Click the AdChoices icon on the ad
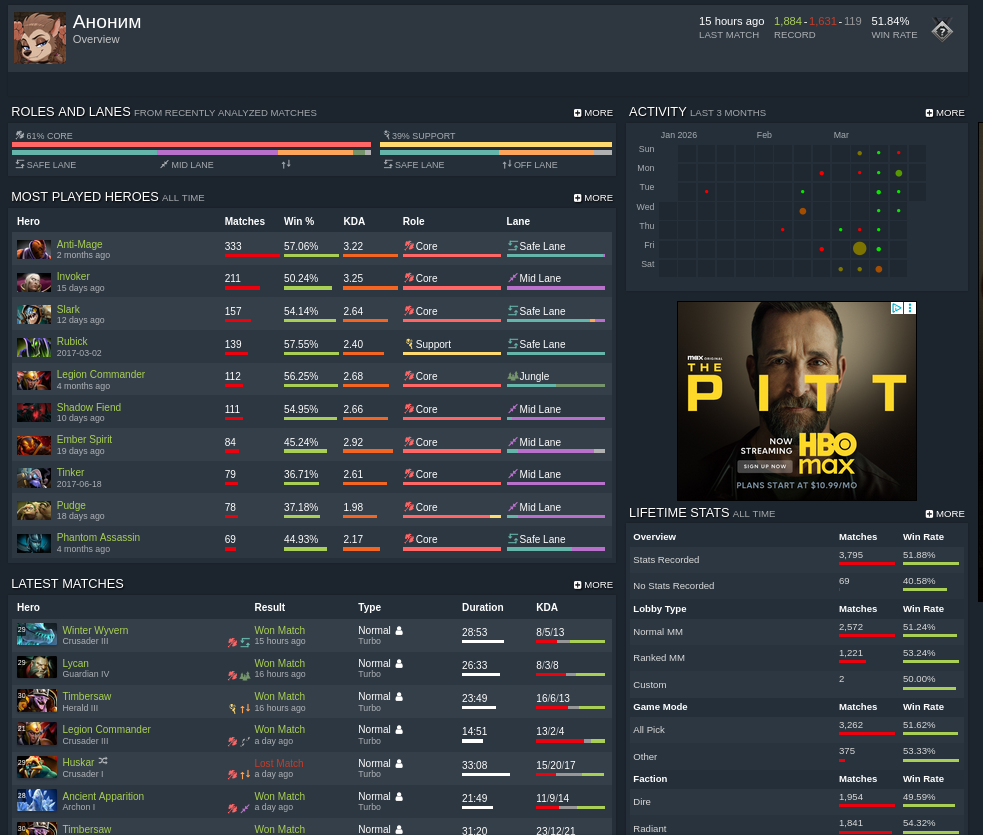 (897, 308)
